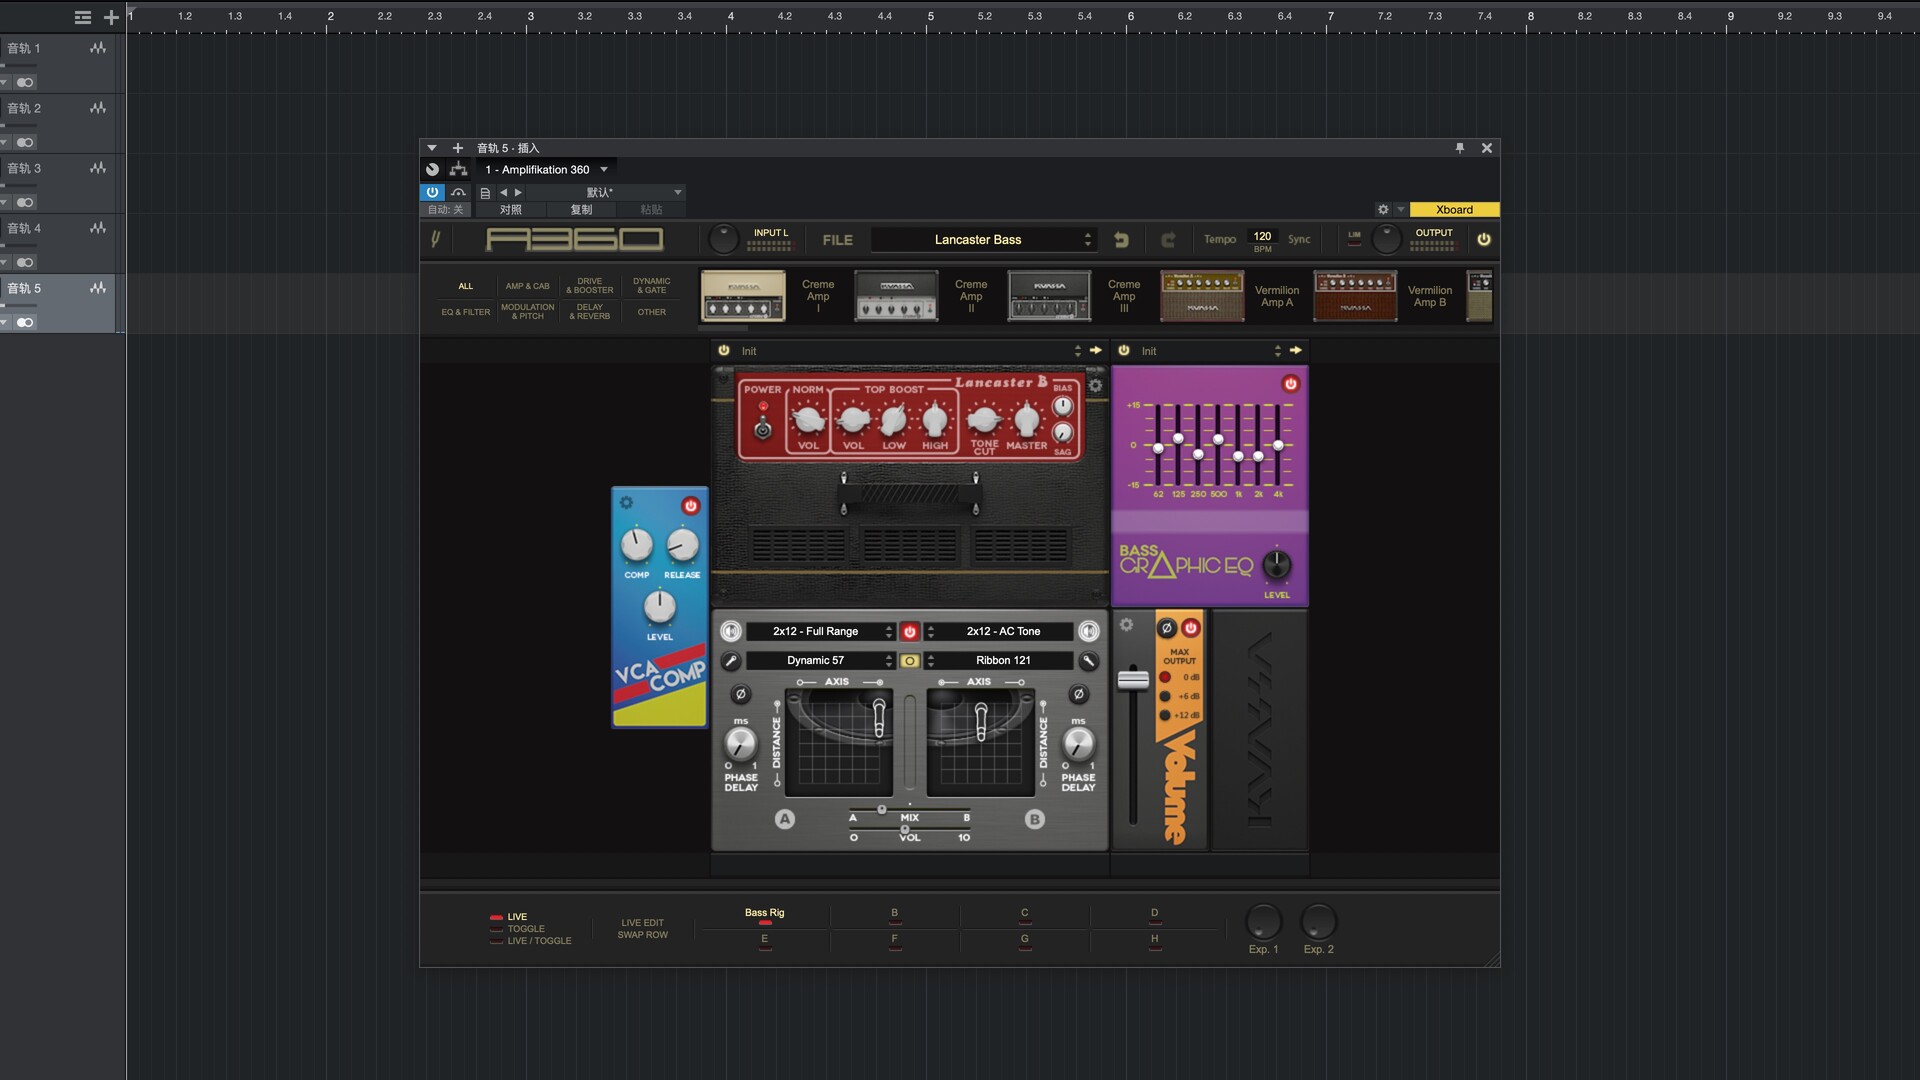Select the MODULATION & PITCH category
This screenshot has height=1080, width=1920.
tap(527, 312)
